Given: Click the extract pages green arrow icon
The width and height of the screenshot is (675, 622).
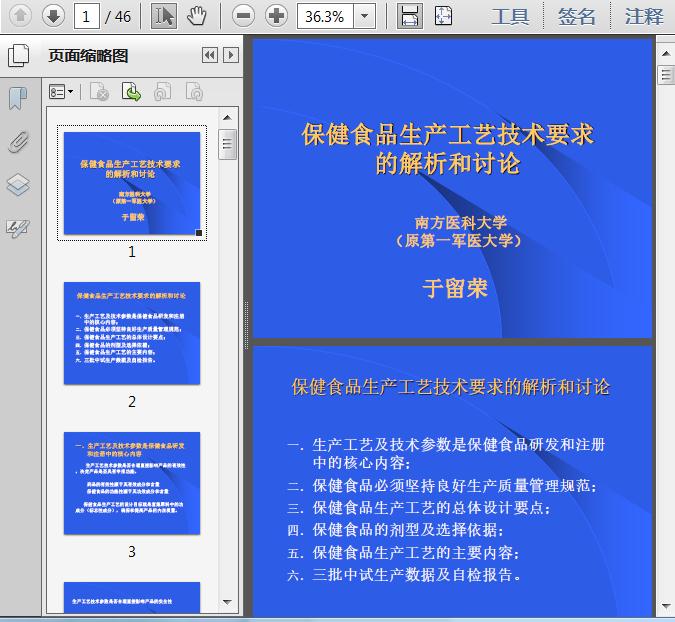Looking at the screenshot, I should (131, 92).
